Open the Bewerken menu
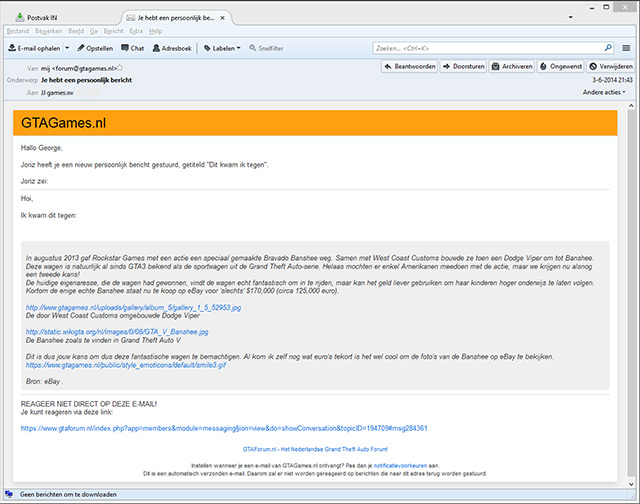 coord(49,31)
